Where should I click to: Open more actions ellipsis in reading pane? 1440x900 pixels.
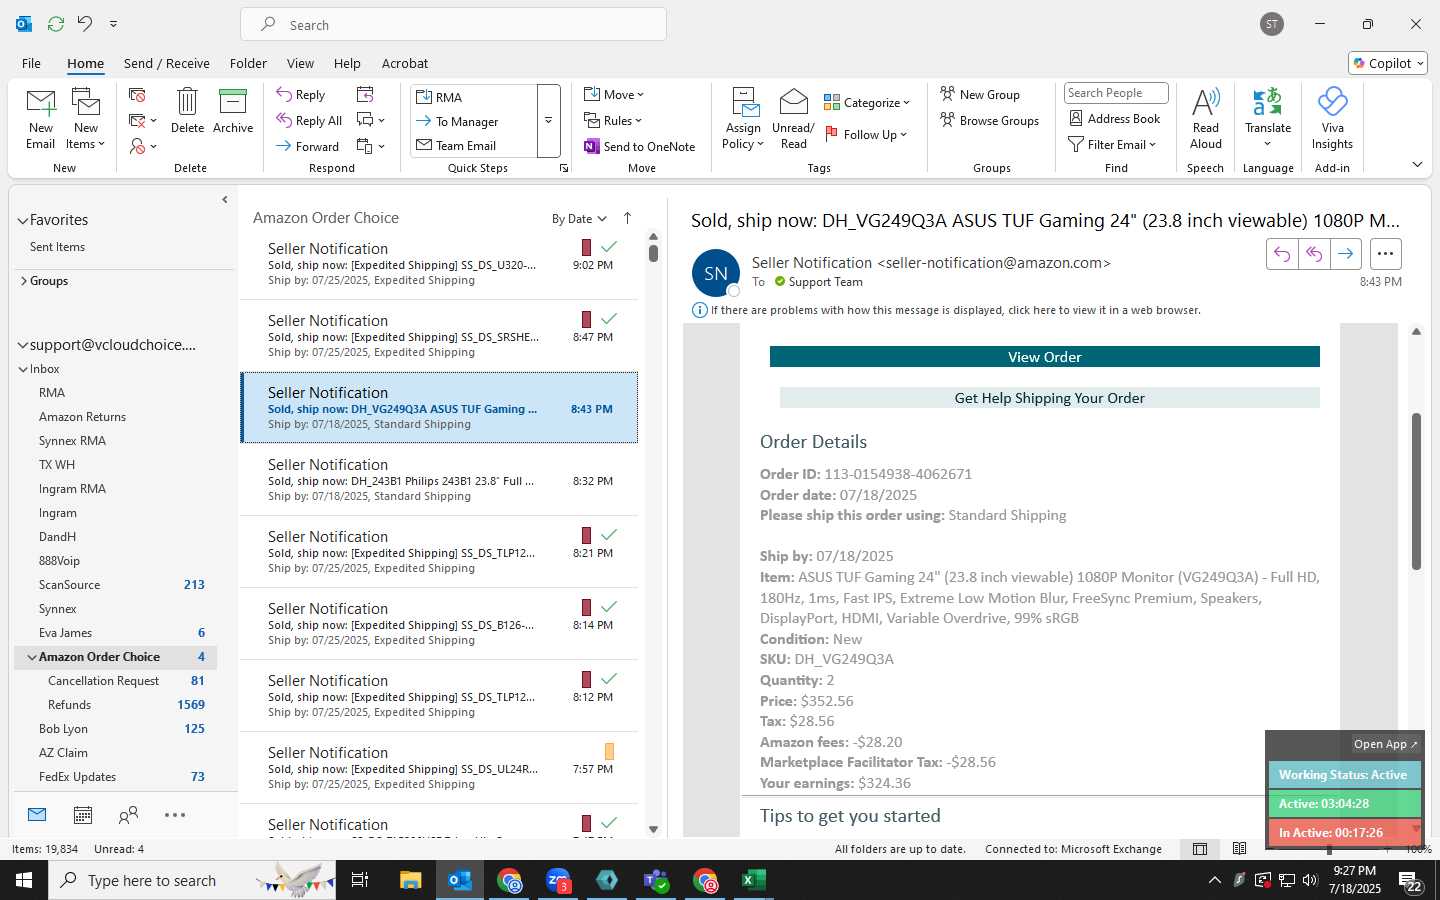pos(1385,254)
